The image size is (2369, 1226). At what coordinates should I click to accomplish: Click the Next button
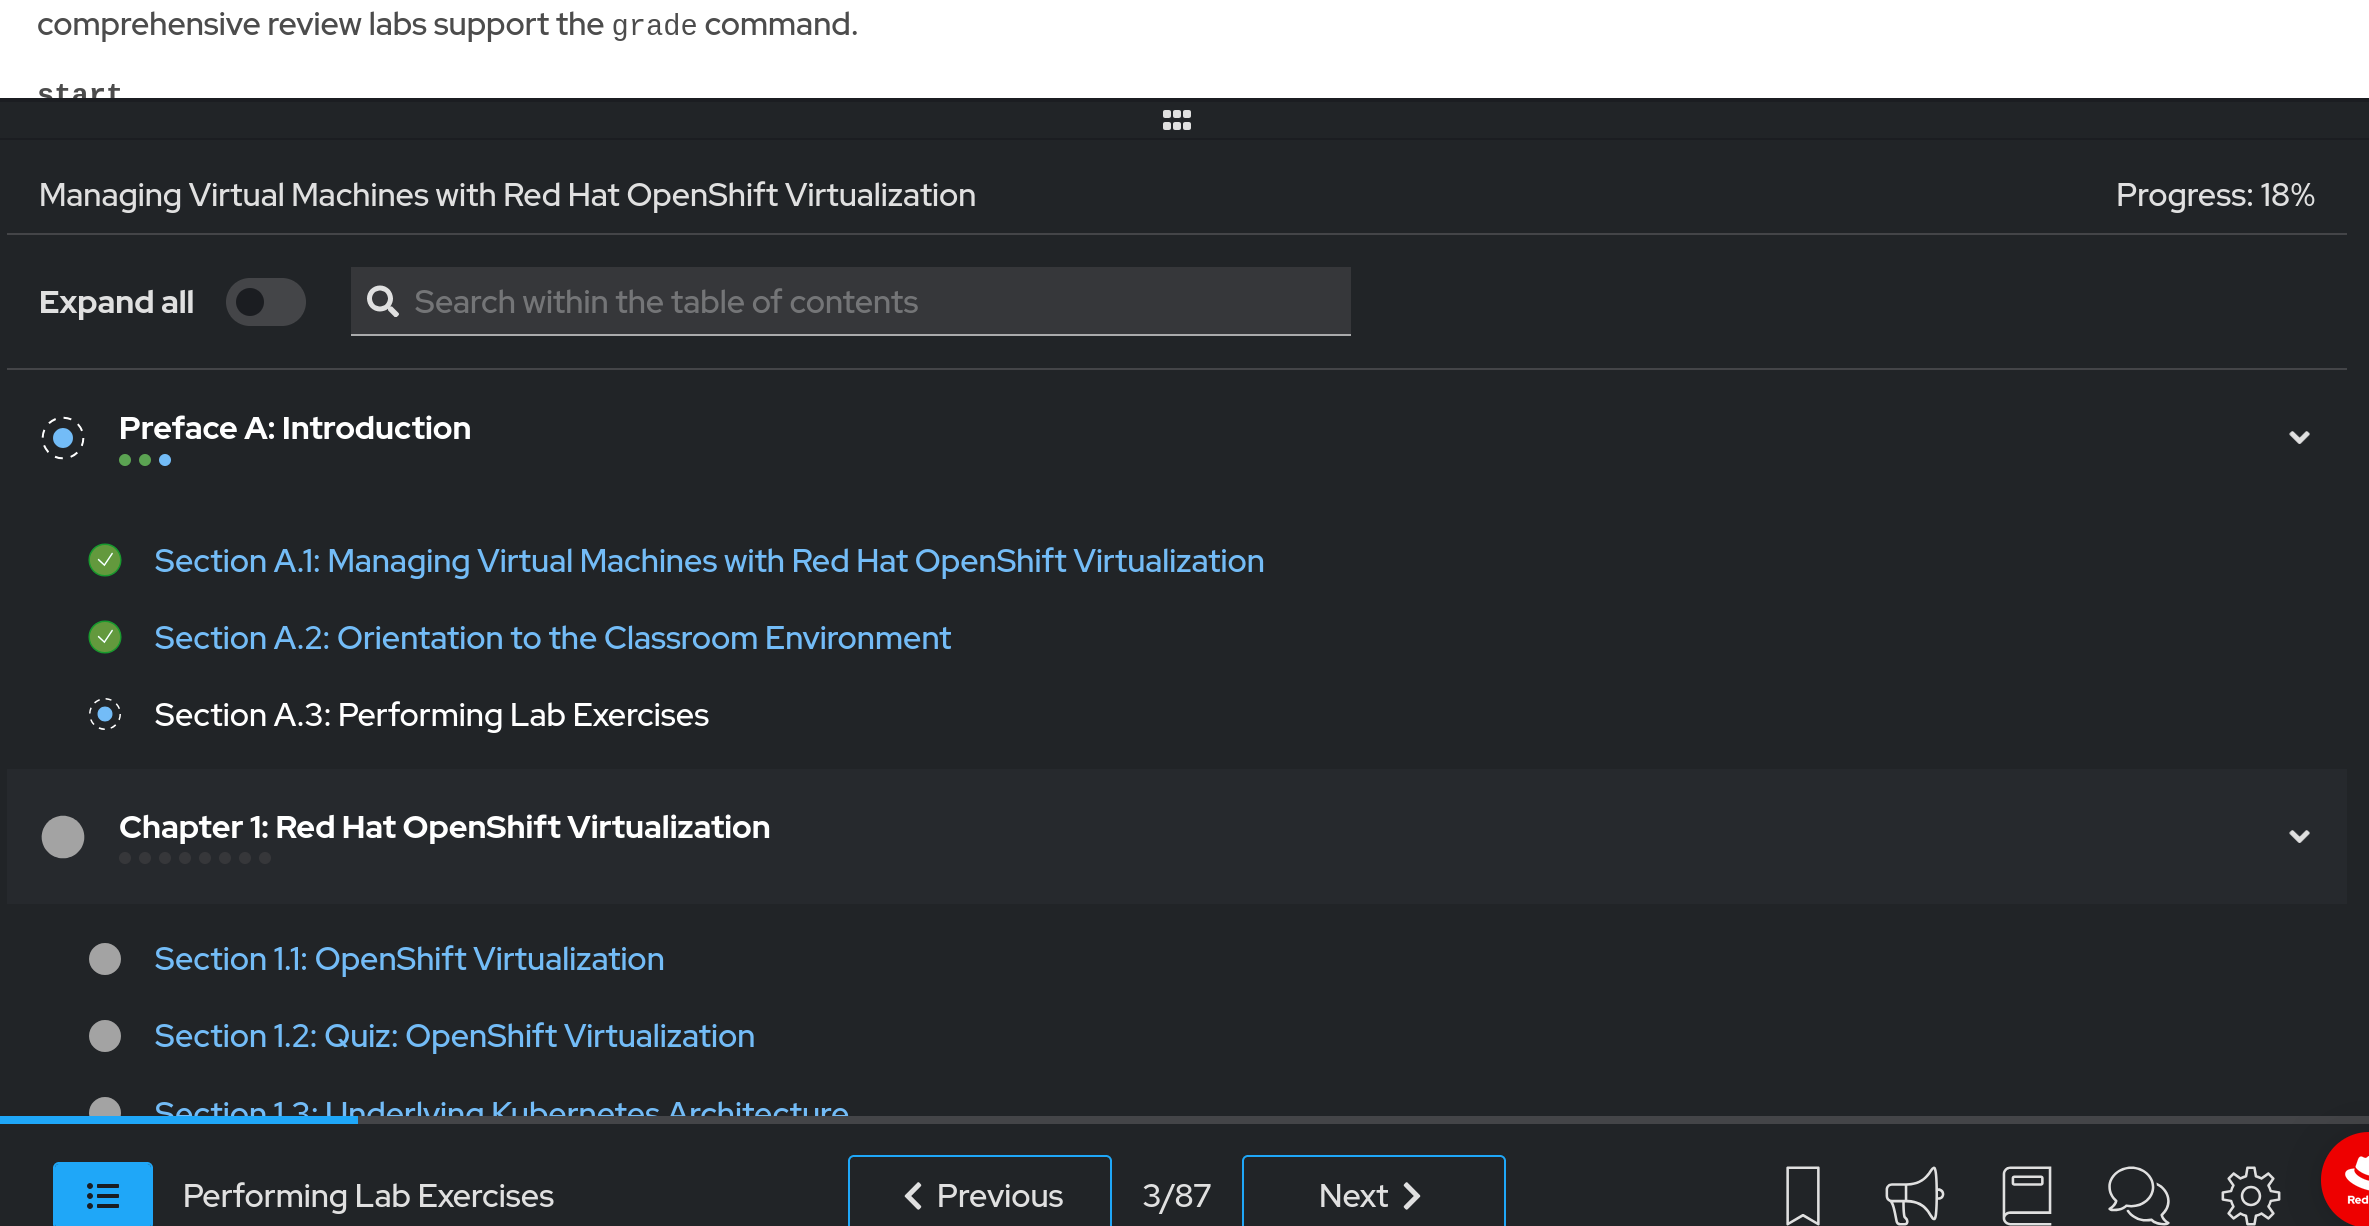(1372, 1194)
